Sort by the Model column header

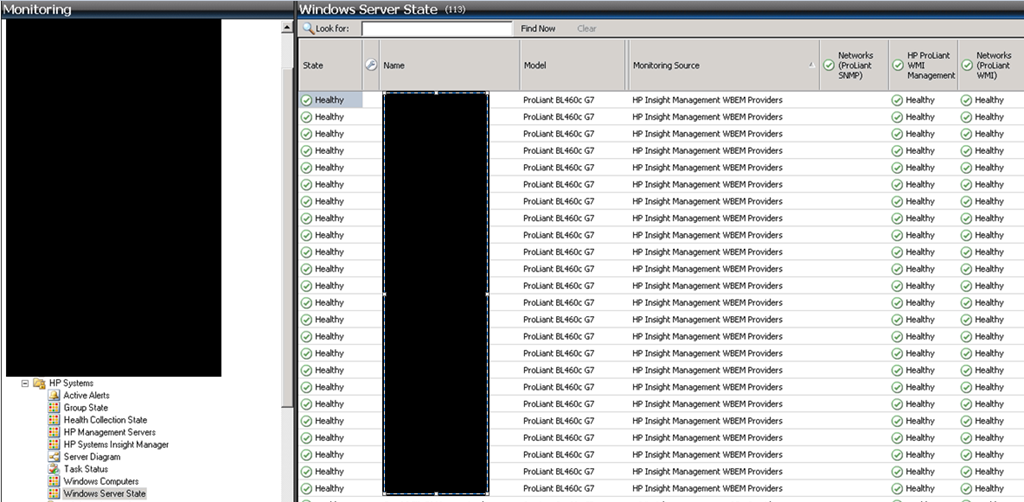(570, 66)
